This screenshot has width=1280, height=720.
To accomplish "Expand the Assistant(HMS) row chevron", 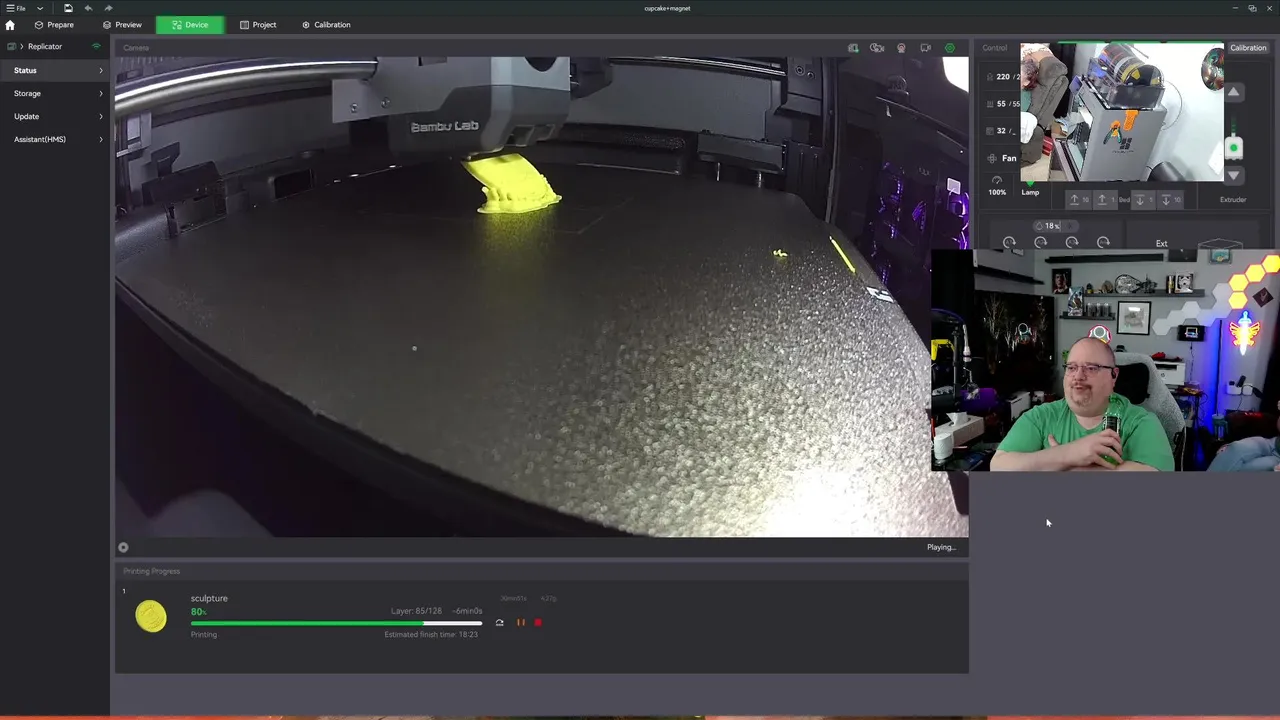I will (x=101, y=140).
